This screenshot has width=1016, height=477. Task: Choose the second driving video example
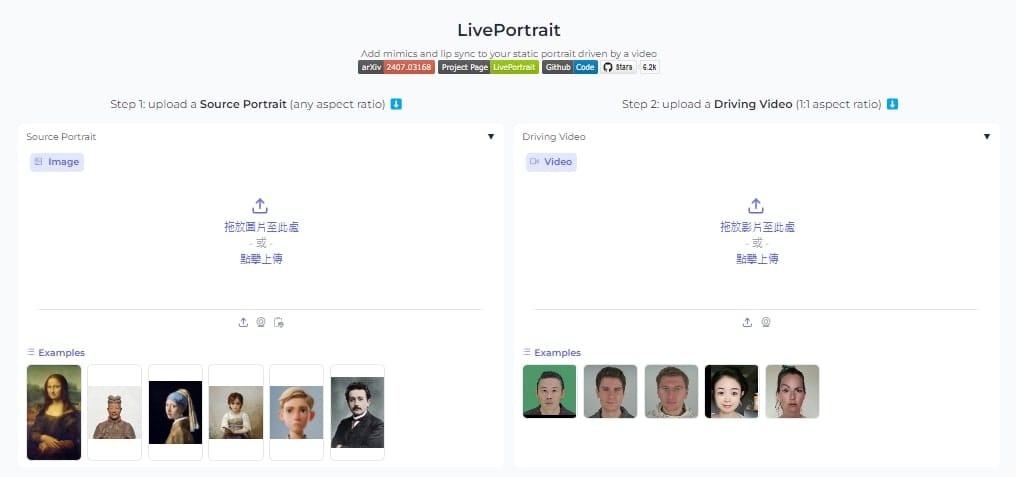coord(610,391)
